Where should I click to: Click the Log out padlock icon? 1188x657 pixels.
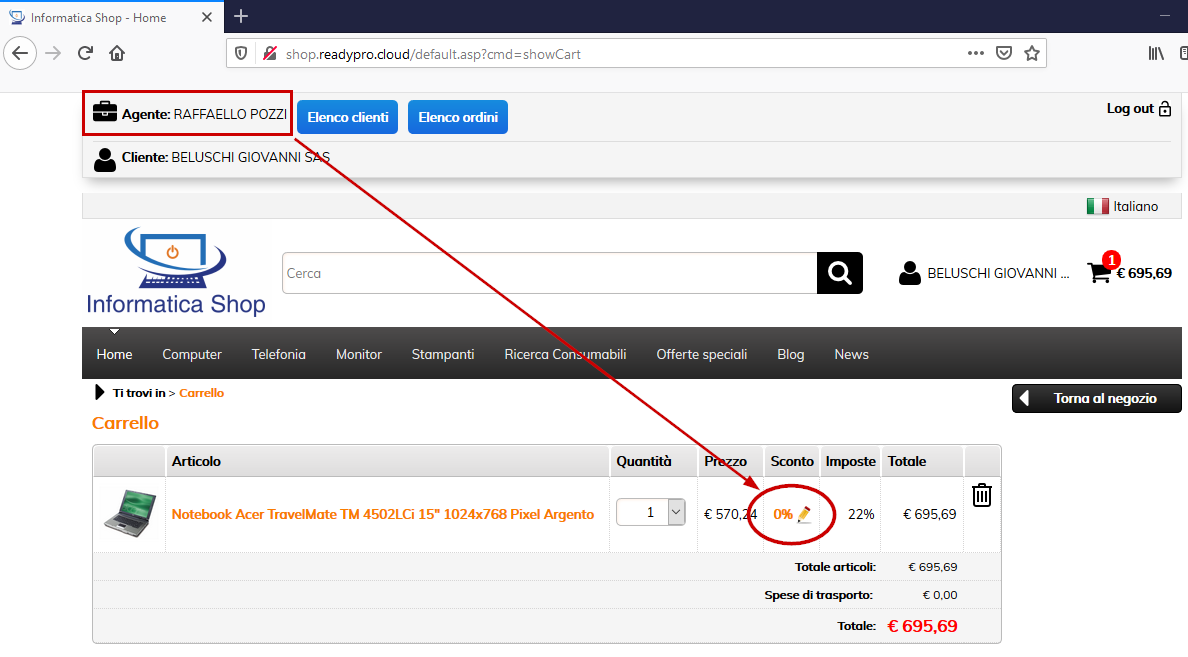point(1165,109)
